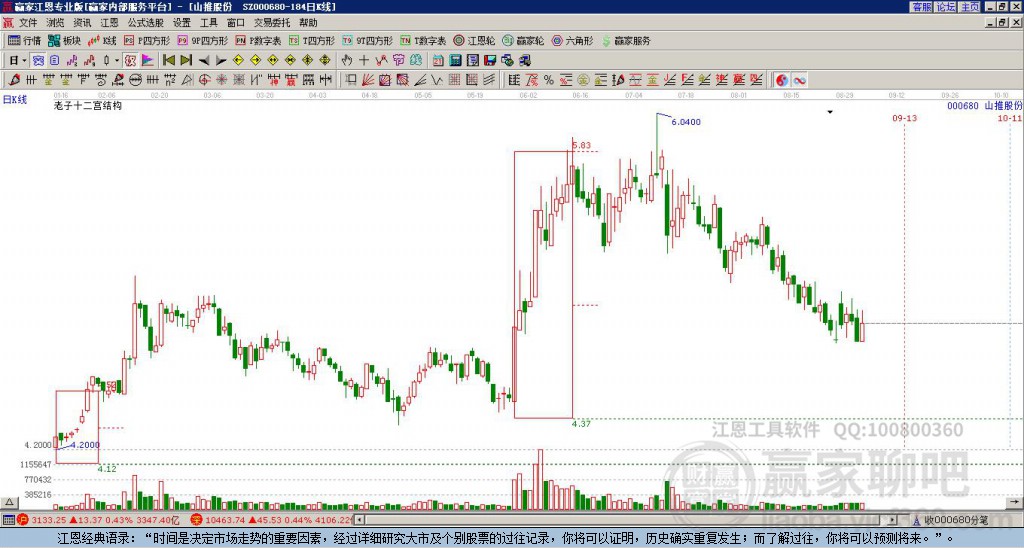Click the 000680 山推股份 stock label

[x=985, y=105]
